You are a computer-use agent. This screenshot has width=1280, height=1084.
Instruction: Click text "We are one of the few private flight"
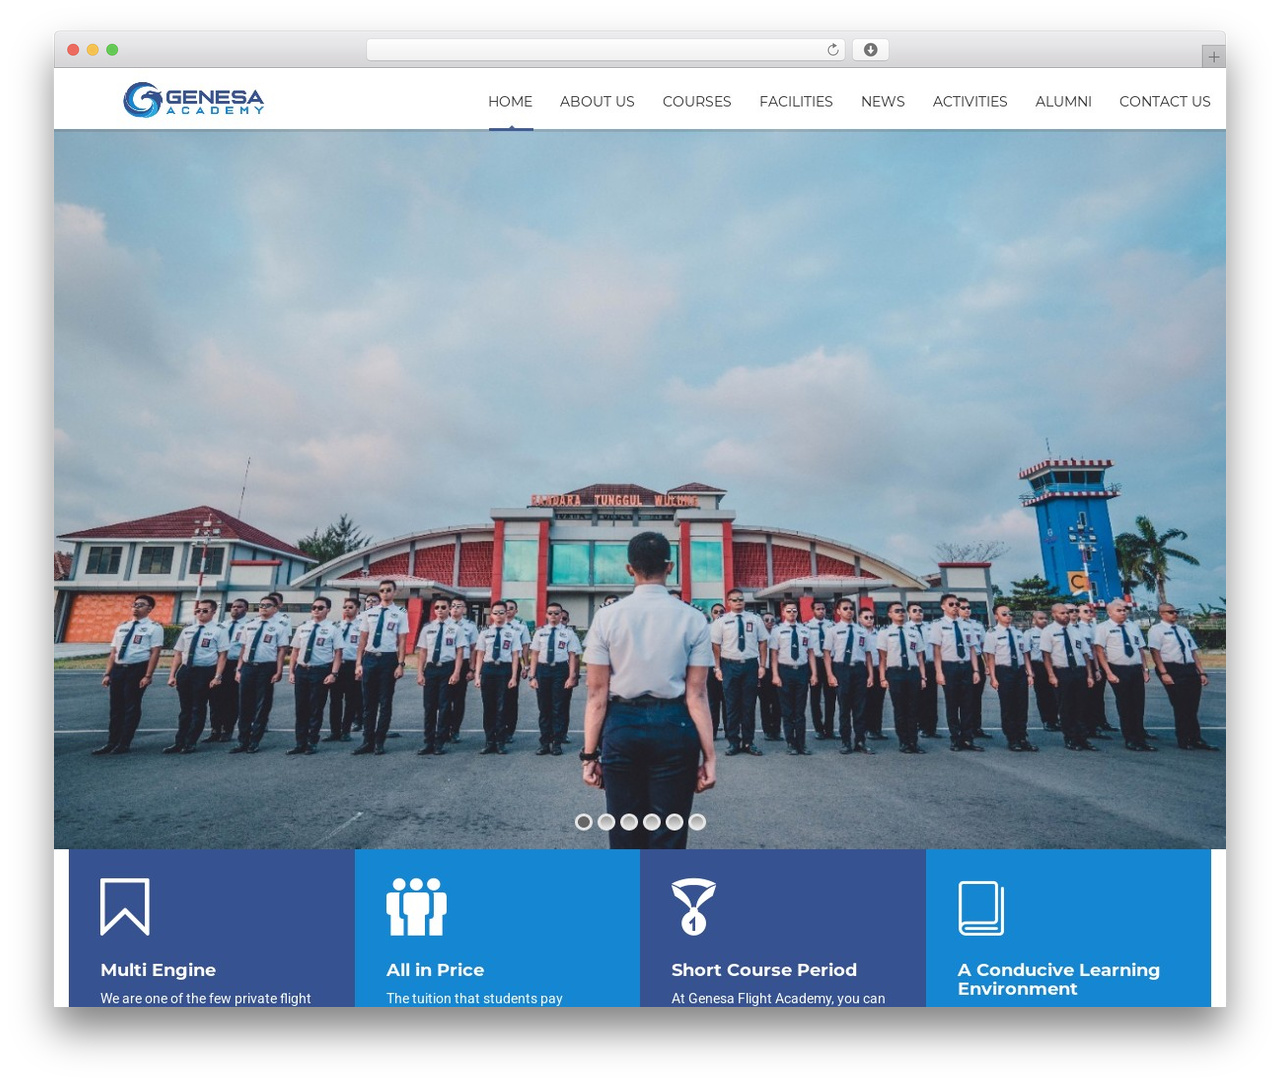[x=205, y=998]
